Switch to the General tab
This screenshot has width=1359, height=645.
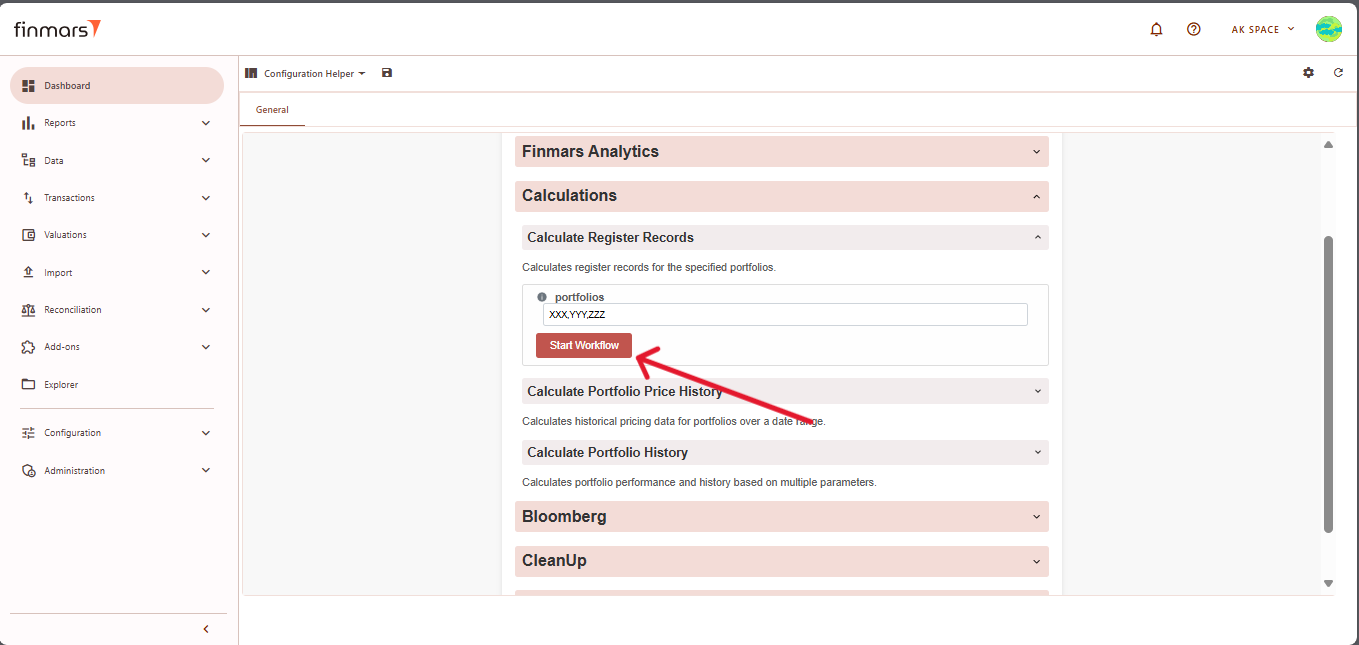click(272, 110)
